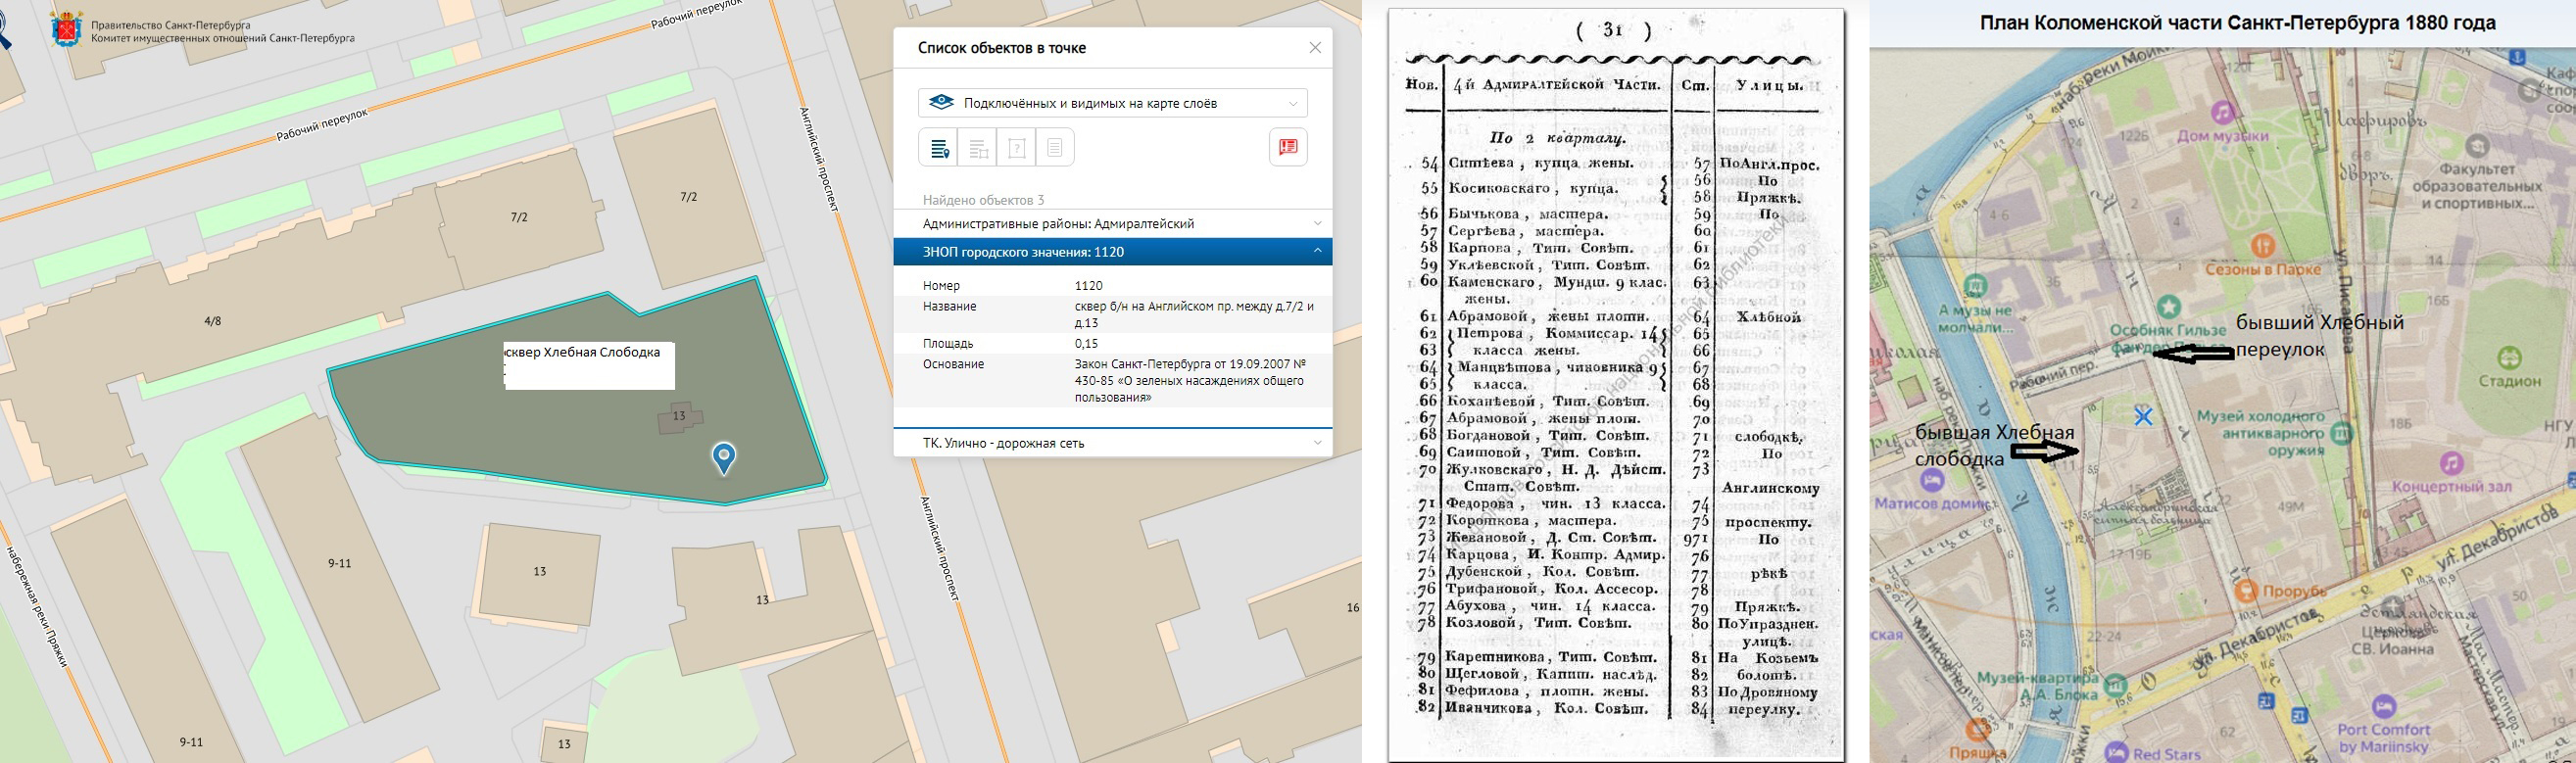Viewport: 2576px width, 763px height.
Task: Click the green Стадион icon
Action: 2508,357
